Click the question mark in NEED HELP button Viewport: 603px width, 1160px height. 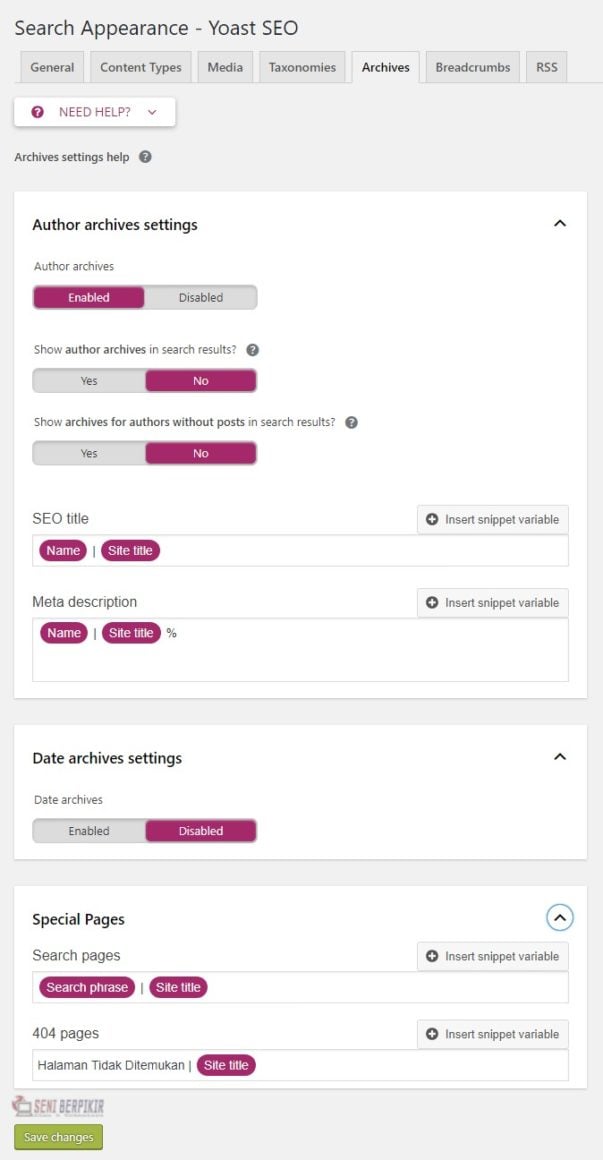click(x=38, y=112)
